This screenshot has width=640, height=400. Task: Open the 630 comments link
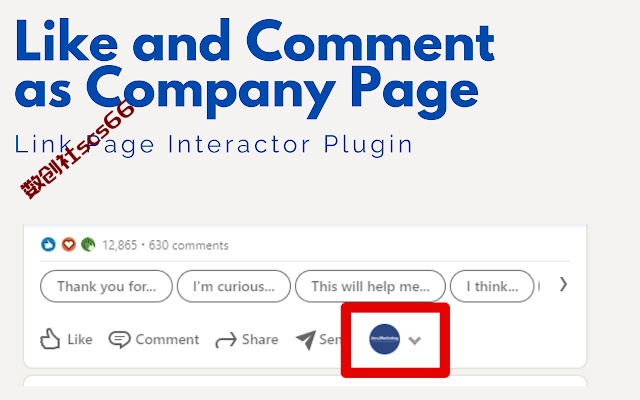[x=188, y=245]
